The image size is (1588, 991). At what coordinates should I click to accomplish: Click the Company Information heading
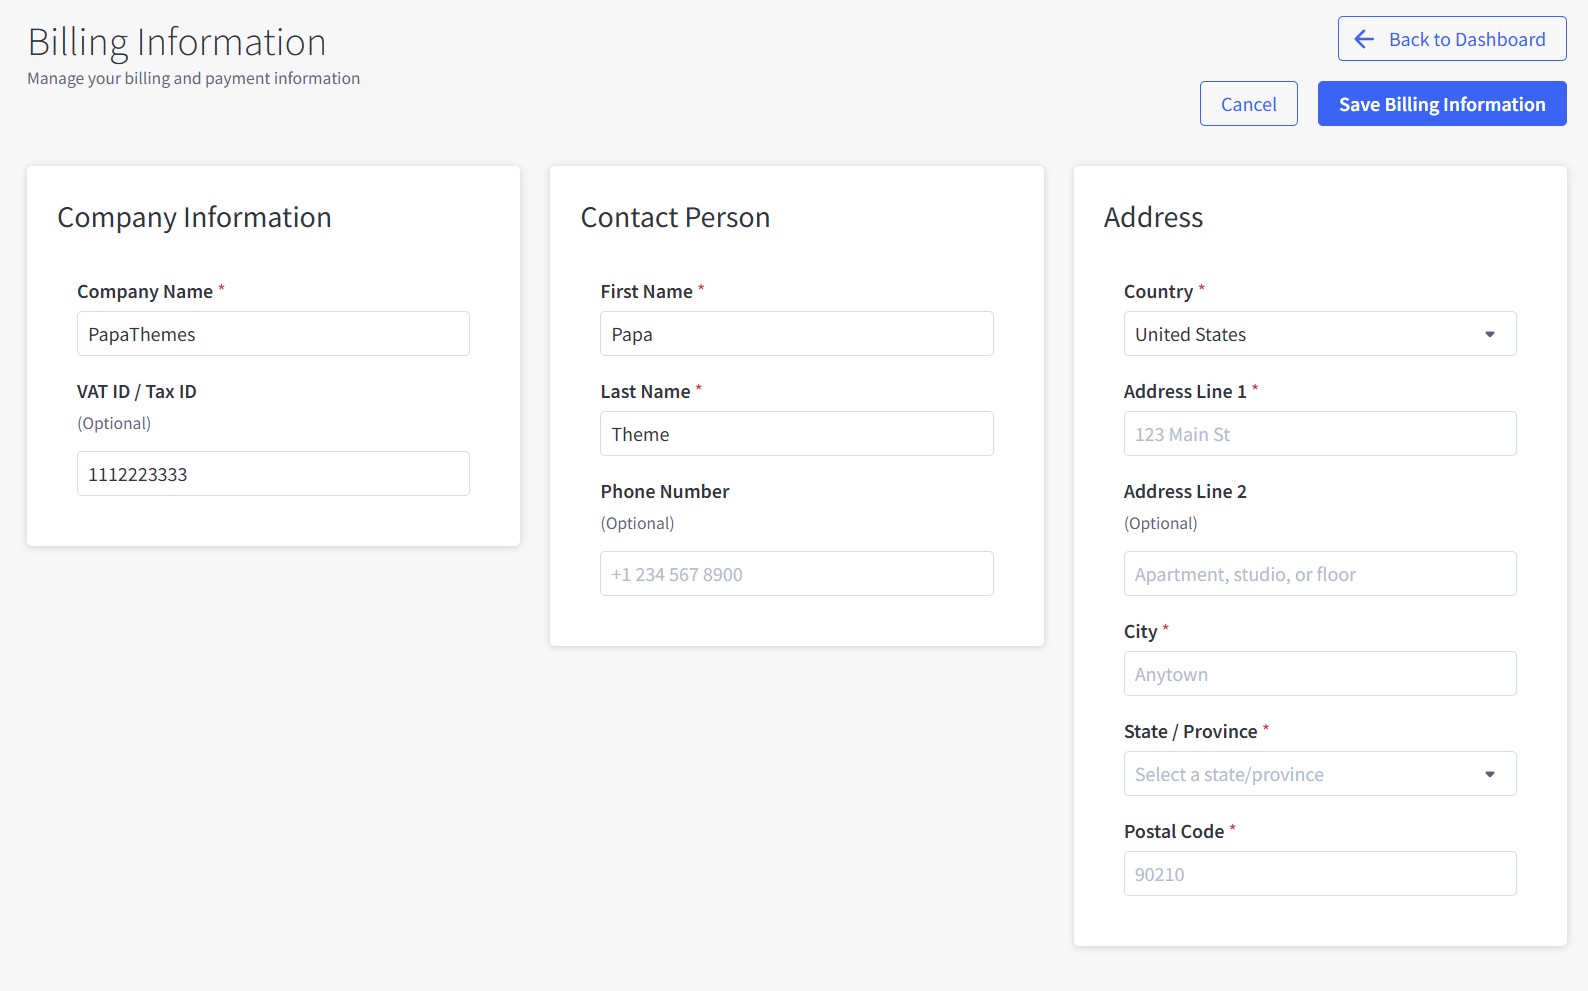(194, 218)
